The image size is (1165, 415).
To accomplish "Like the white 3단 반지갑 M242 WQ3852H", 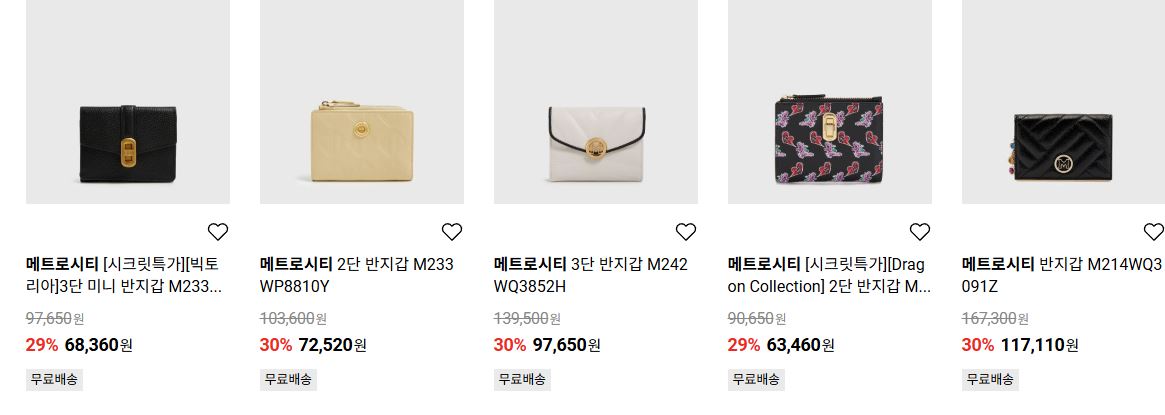I will click(686, 232).
